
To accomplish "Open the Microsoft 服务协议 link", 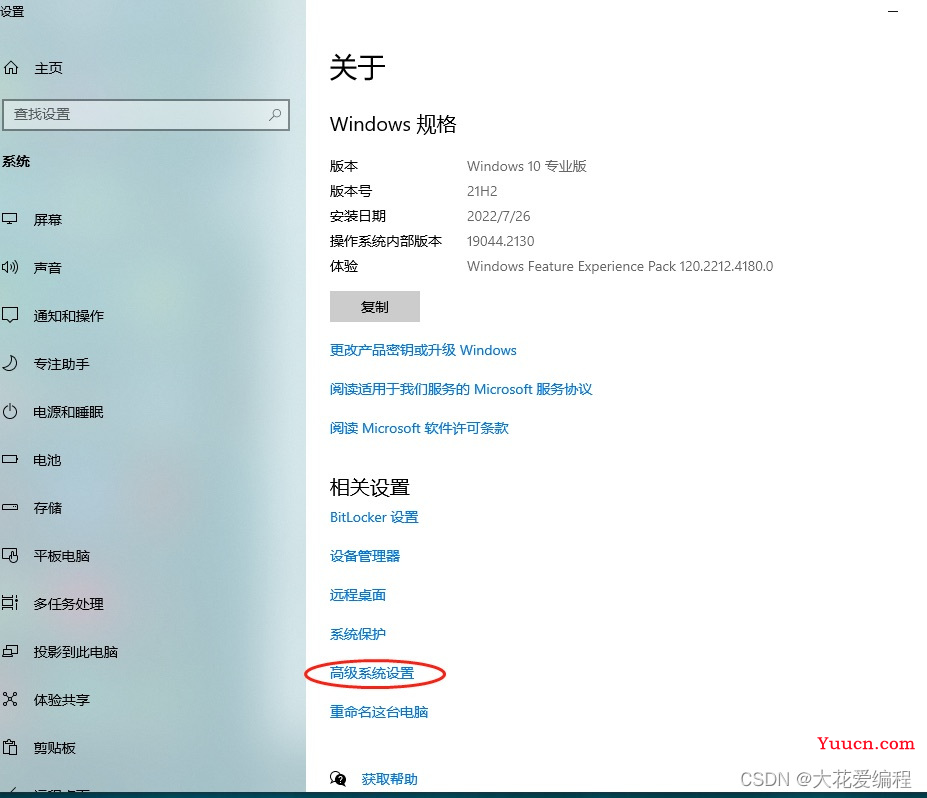I will (461, 389).
